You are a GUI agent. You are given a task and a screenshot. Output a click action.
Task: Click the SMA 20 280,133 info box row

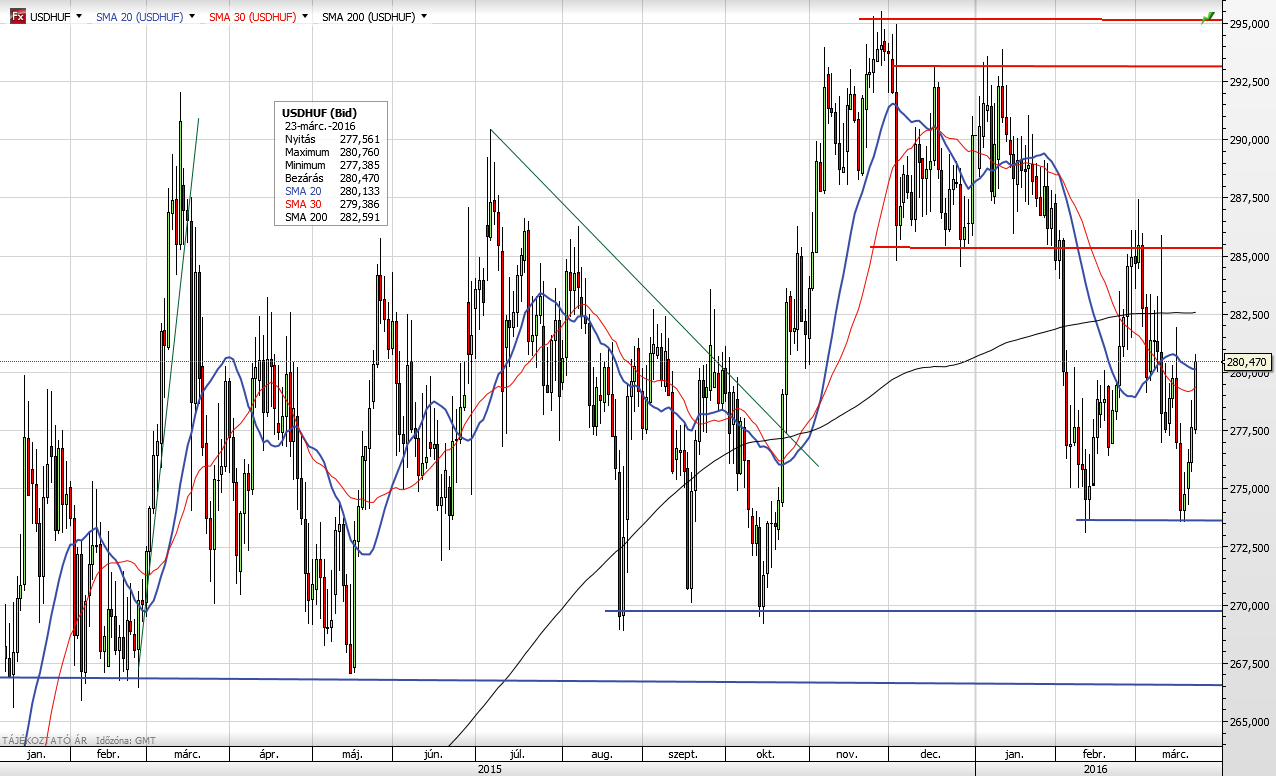pos(332,191)
